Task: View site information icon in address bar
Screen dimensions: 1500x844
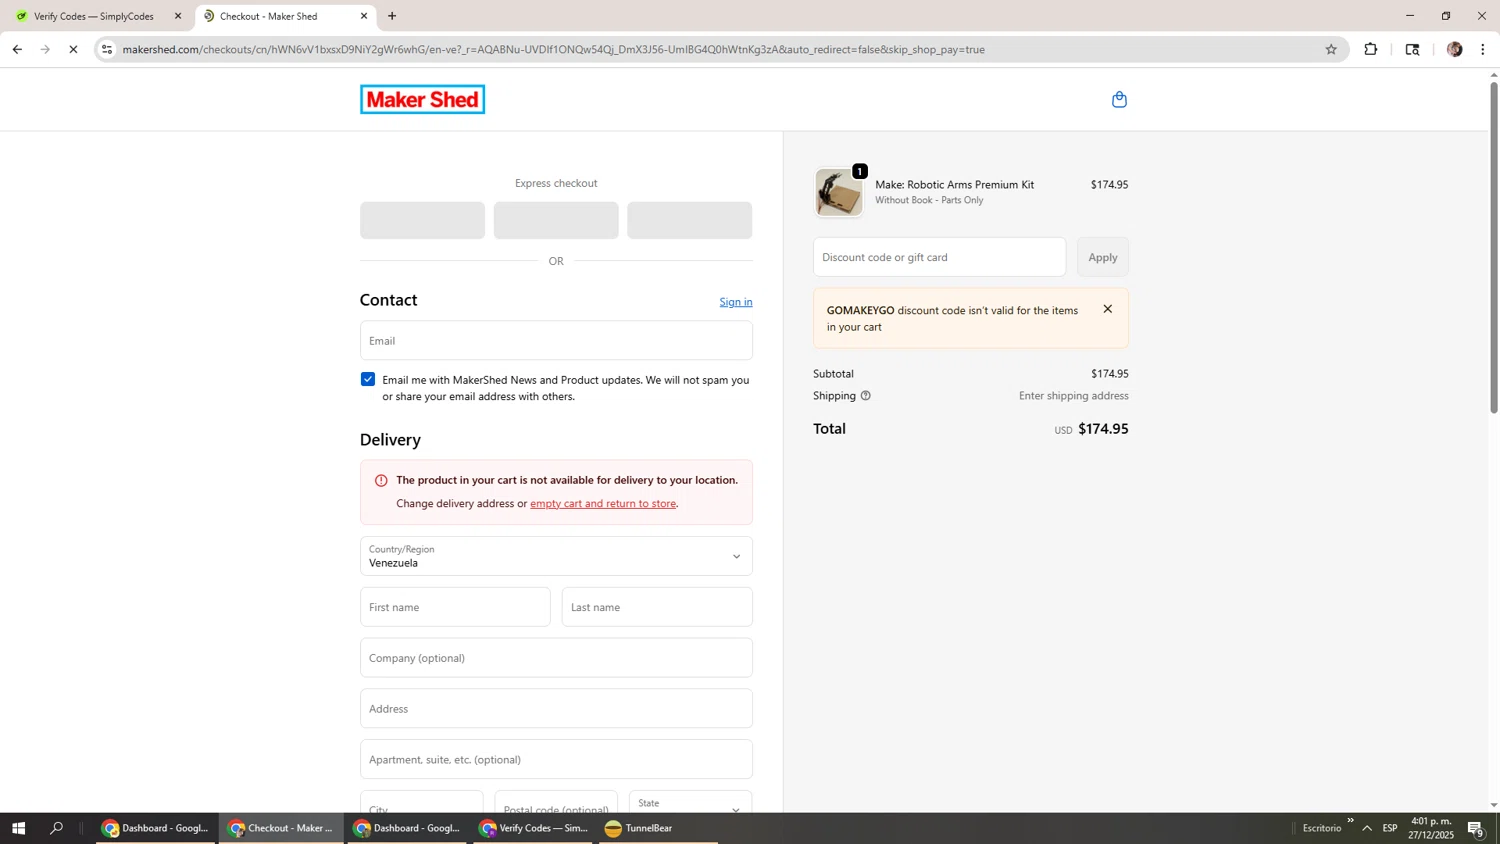Action: [x=107, y=49]
